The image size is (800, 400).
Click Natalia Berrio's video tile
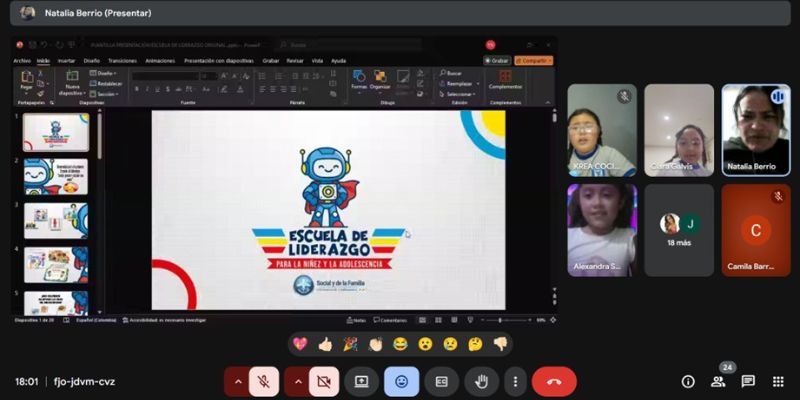[x=756, y=130]
